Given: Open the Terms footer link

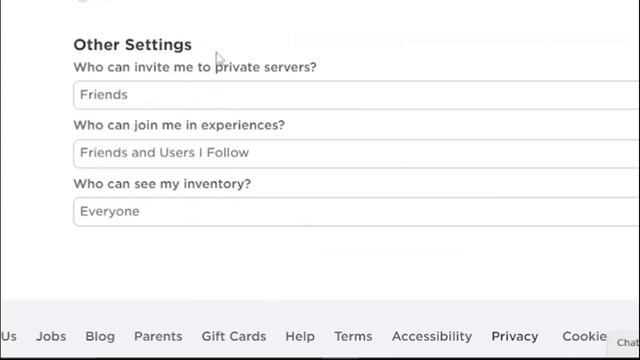Looking at the screenshot, I should click(353, 336).
